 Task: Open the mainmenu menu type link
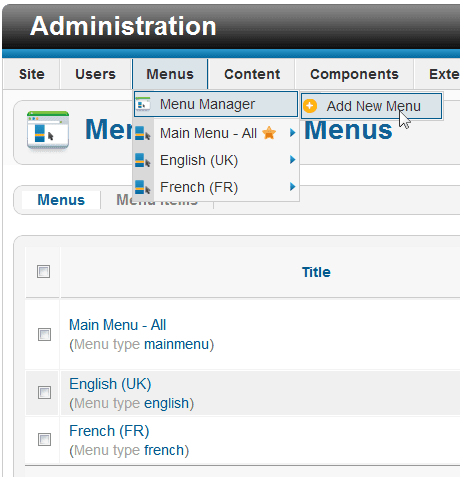[176, 344]
